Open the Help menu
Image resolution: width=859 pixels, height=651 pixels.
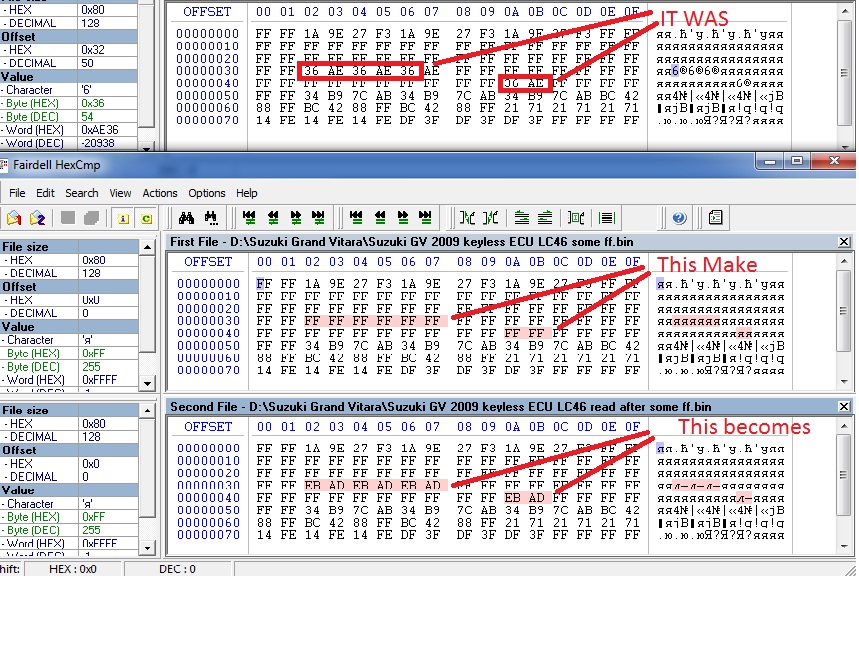pyautogui.click(x=247, y=193)
